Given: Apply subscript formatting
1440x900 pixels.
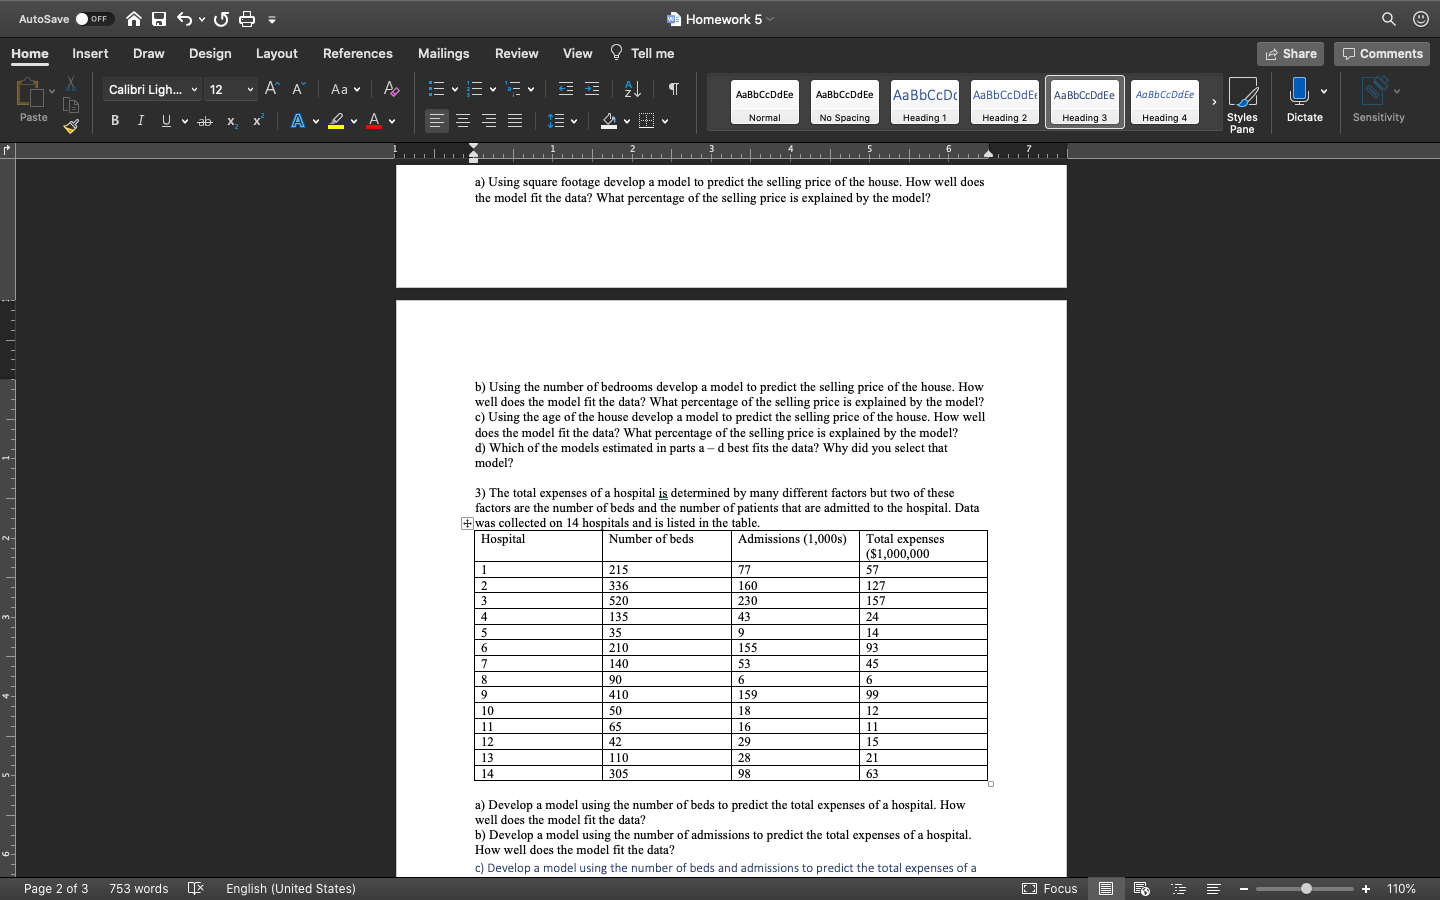Looking at the screenshot, I should 231,121.
